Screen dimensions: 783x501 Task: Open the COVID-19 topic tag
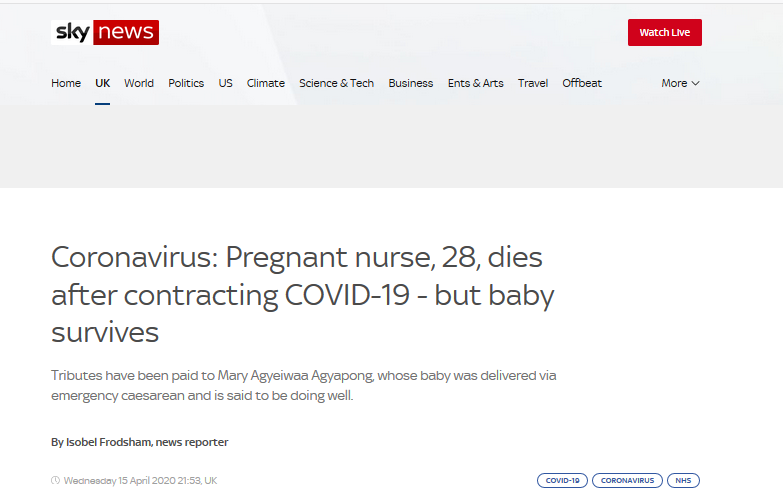[562, 481]
